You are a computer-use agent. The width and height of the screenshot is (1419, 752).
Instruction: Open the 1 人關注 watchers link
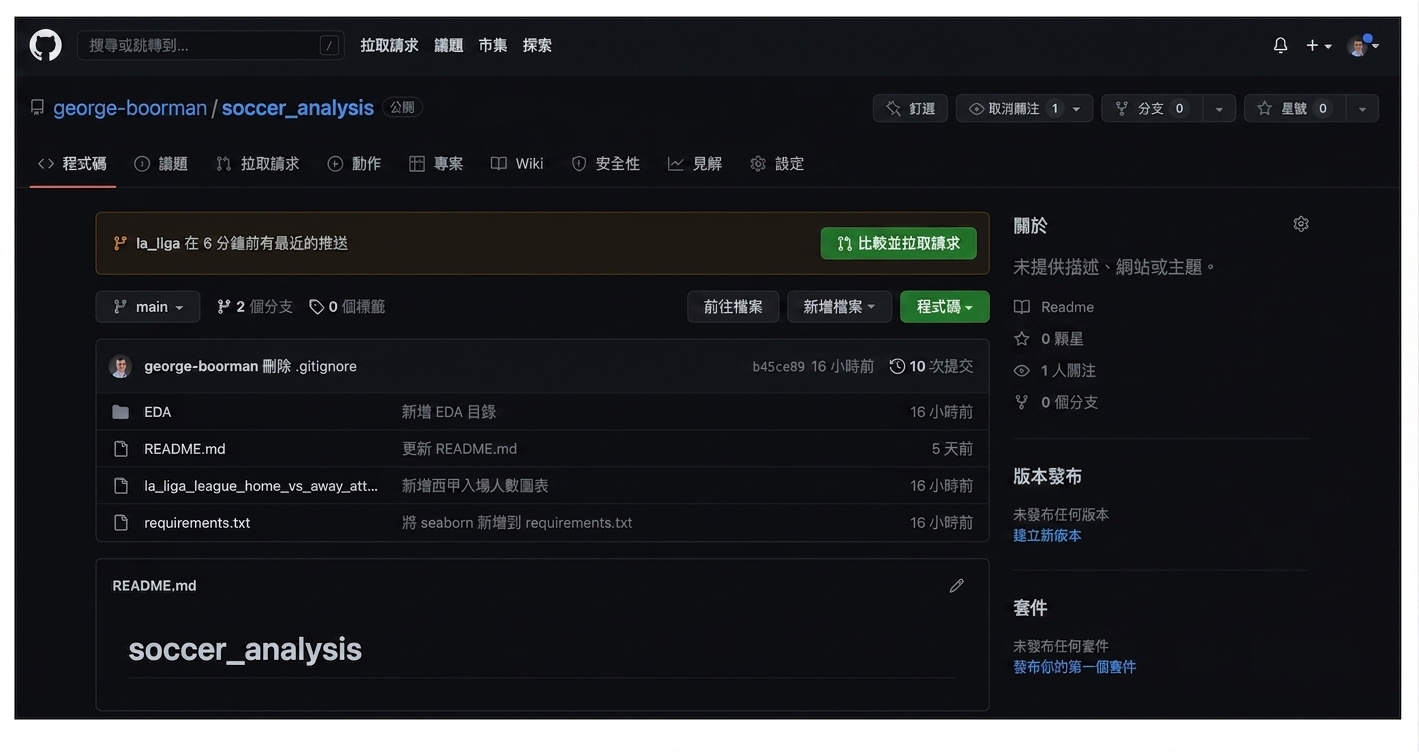1055,371
